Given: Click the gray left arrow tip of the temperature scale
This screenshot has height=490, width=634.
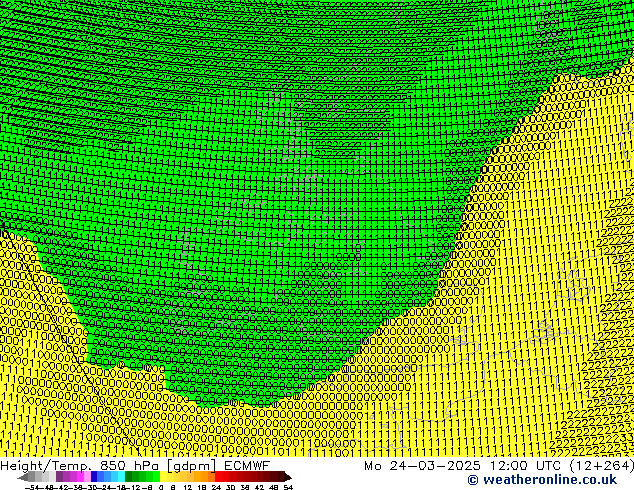Looking at the screenshot, I should click(x=23, y=478).
